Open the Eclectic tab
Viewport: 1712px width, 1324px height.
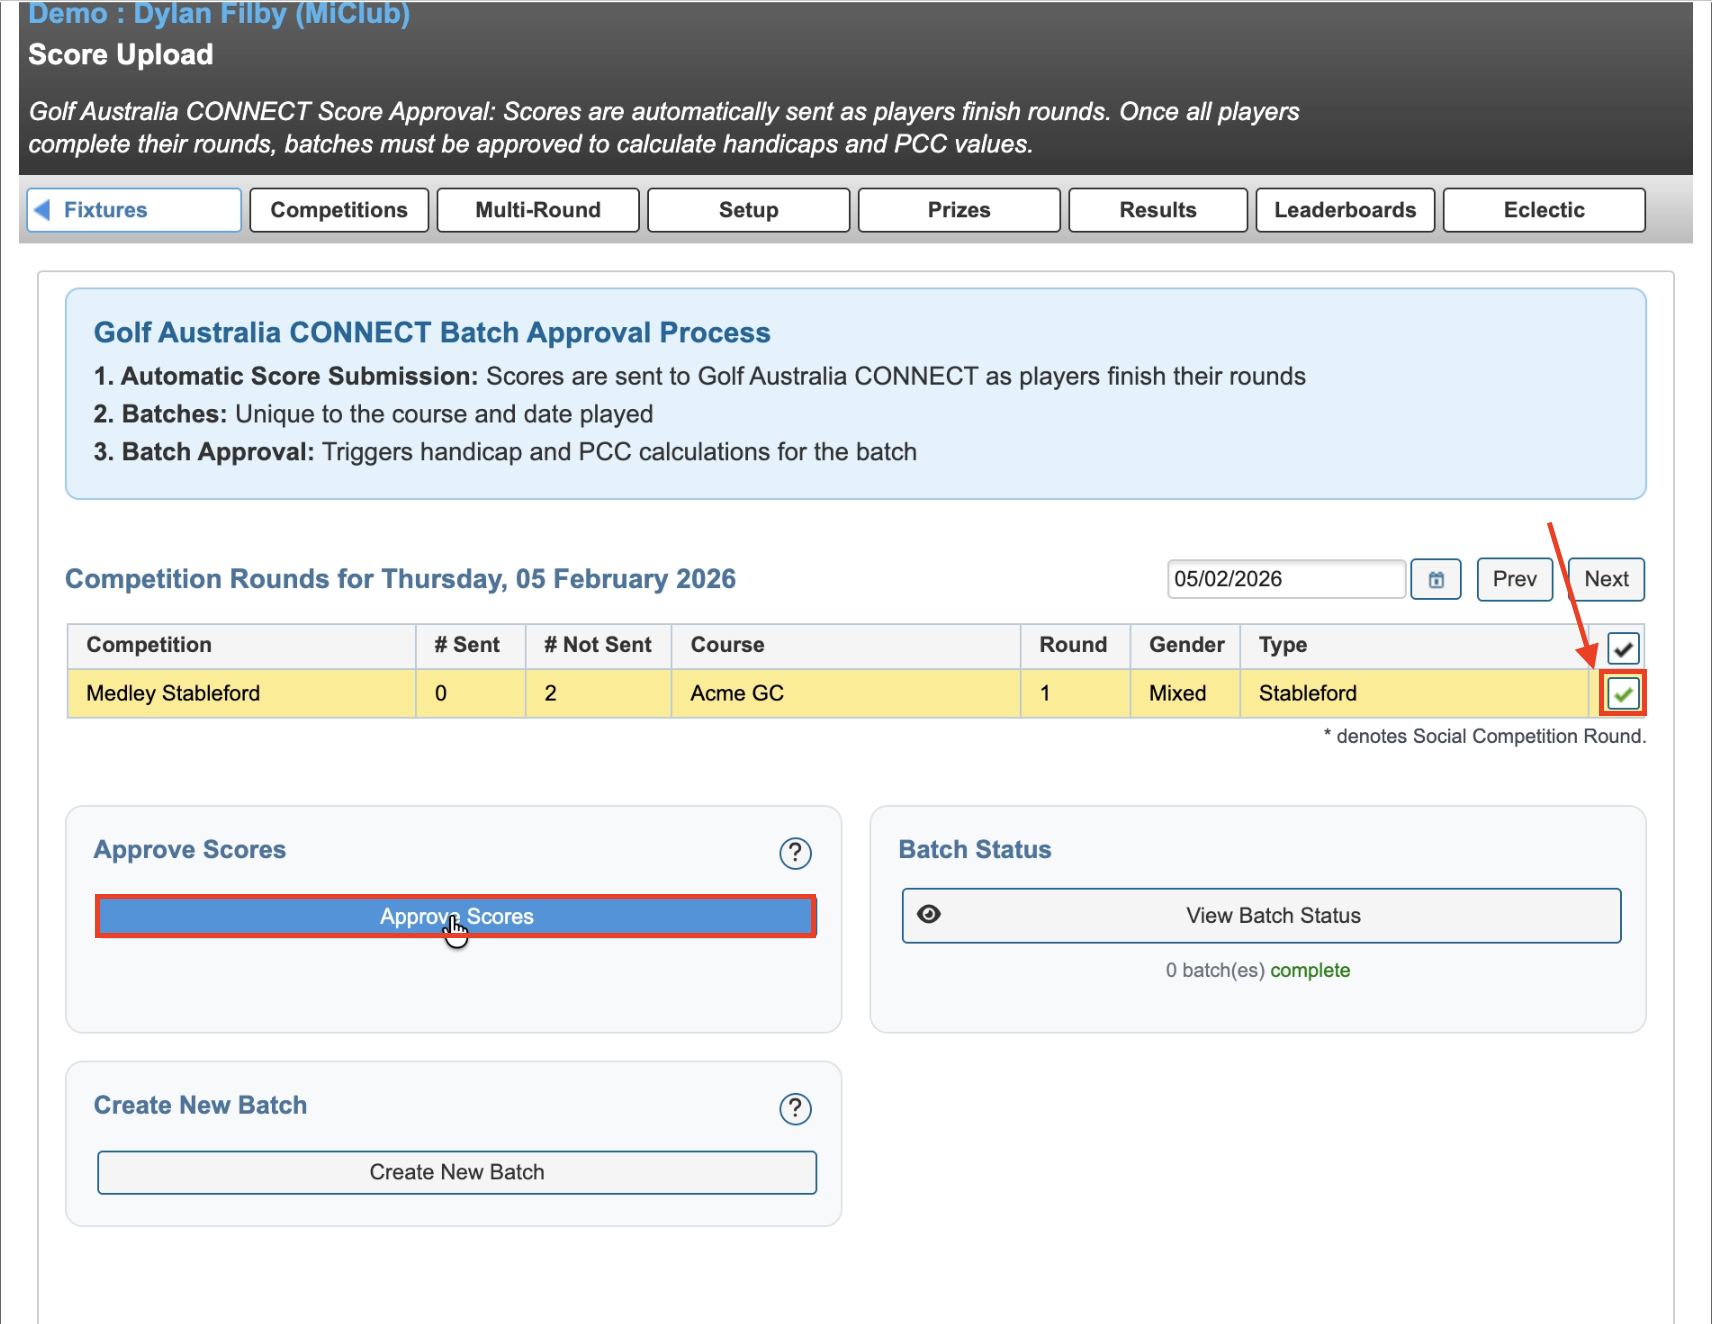[1544, 210]
